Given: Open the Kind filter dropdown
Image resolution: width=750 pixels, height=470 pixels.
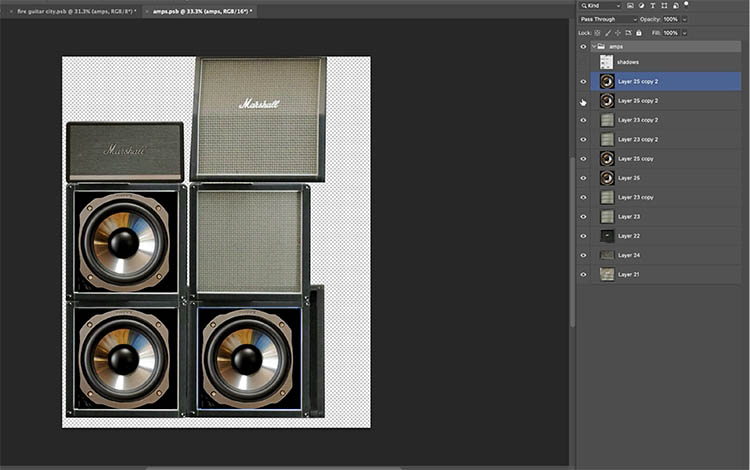Looking at the screenshot, I should tap(600, 6).
